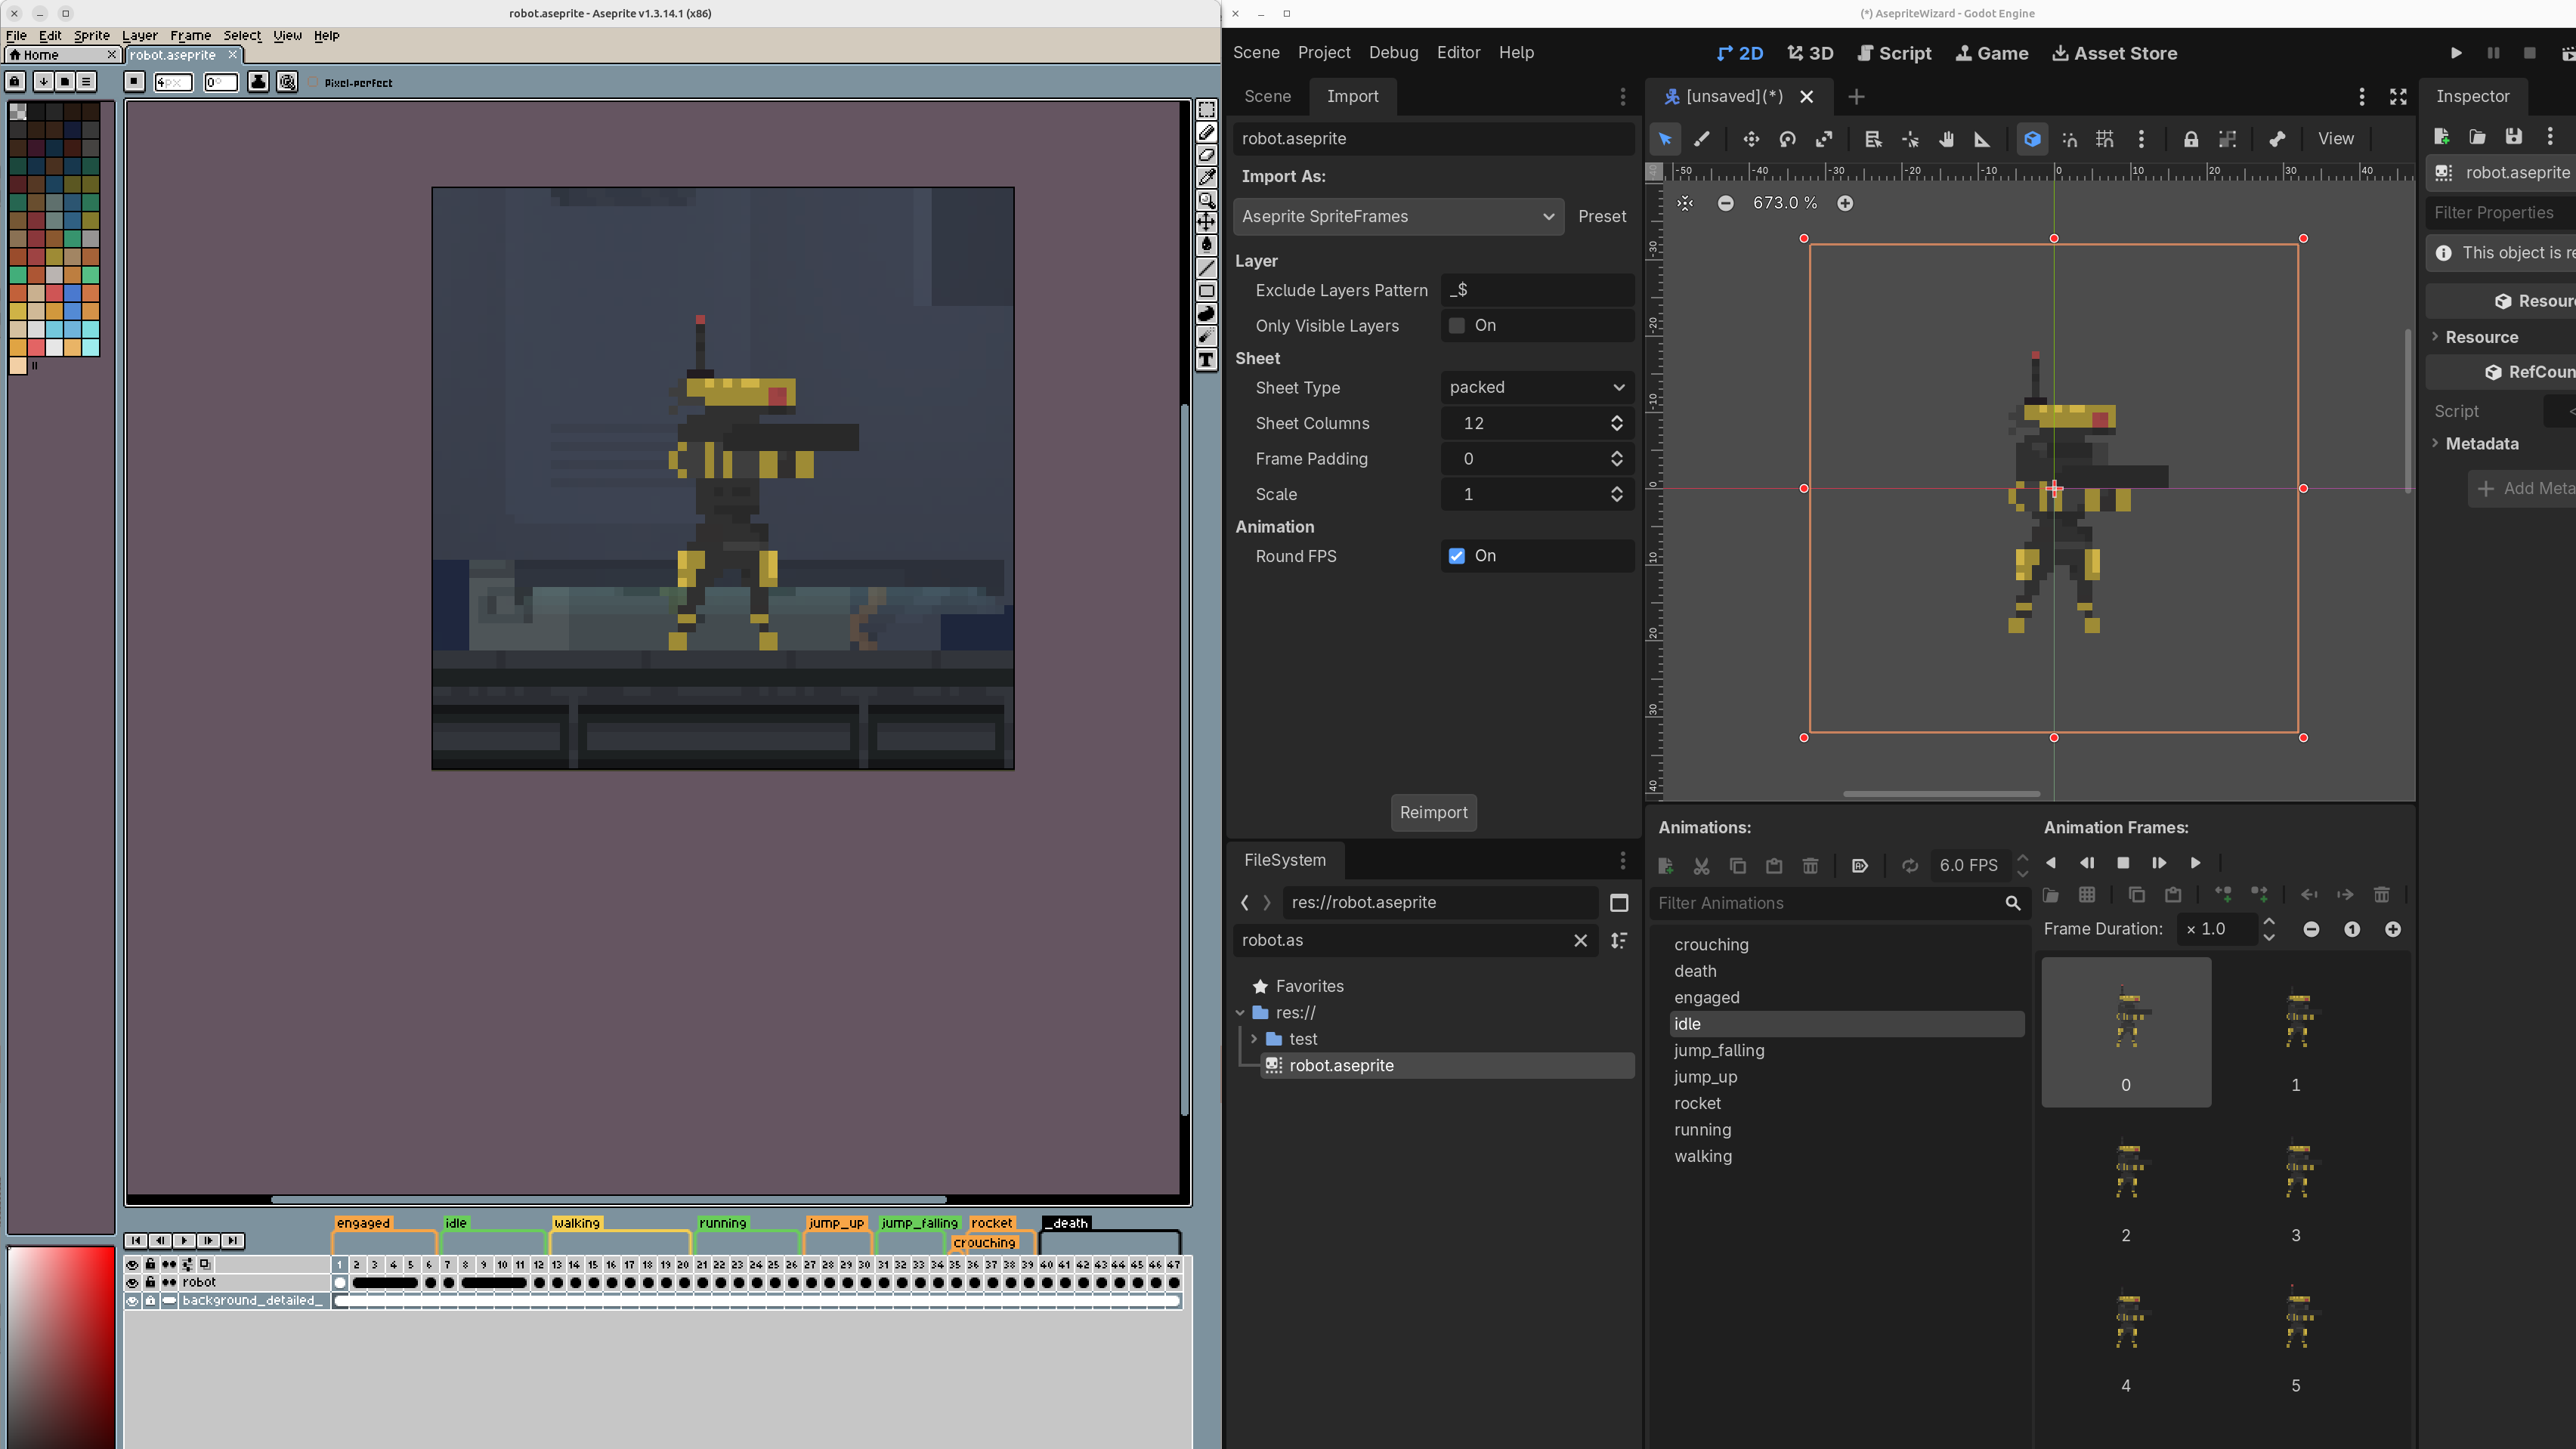Click the Reimport button

1433,812
